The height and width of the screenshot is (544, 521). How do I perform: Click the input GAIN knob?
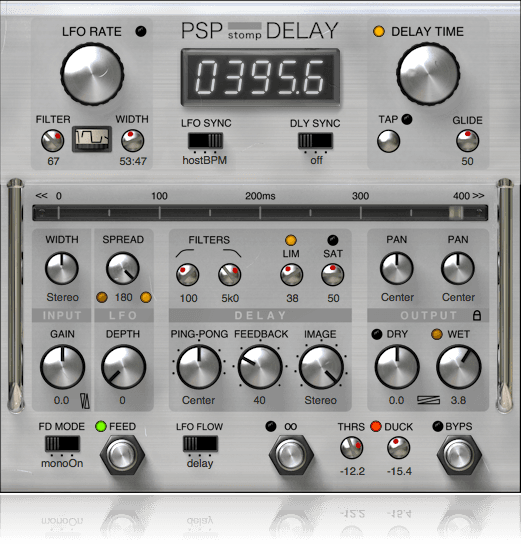coord(62,367)
